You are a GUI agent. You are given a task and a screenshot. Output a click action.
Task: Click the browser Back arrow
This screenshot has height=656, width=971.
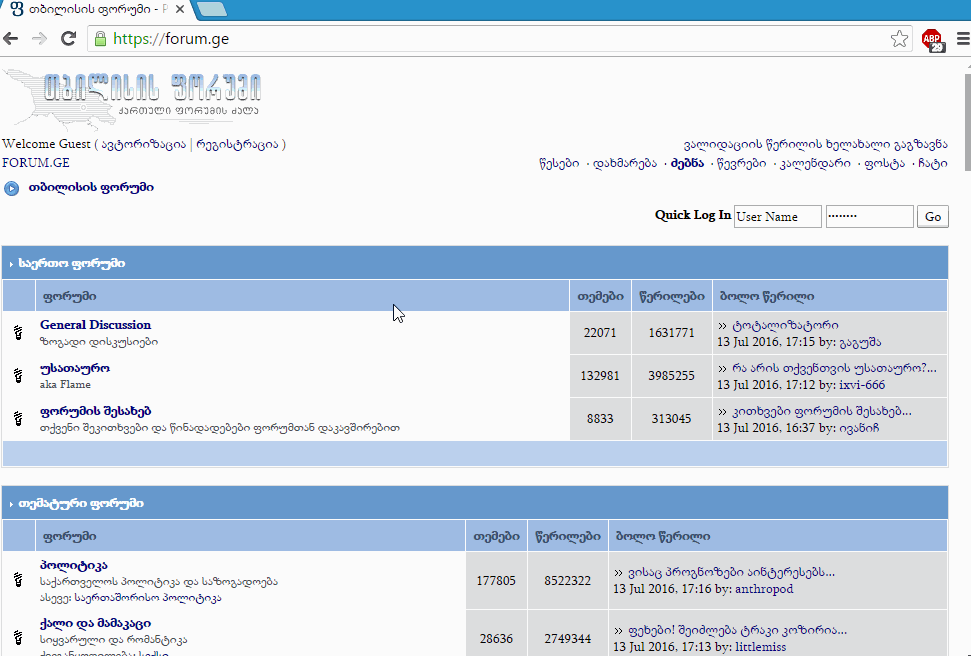[11, 39]
